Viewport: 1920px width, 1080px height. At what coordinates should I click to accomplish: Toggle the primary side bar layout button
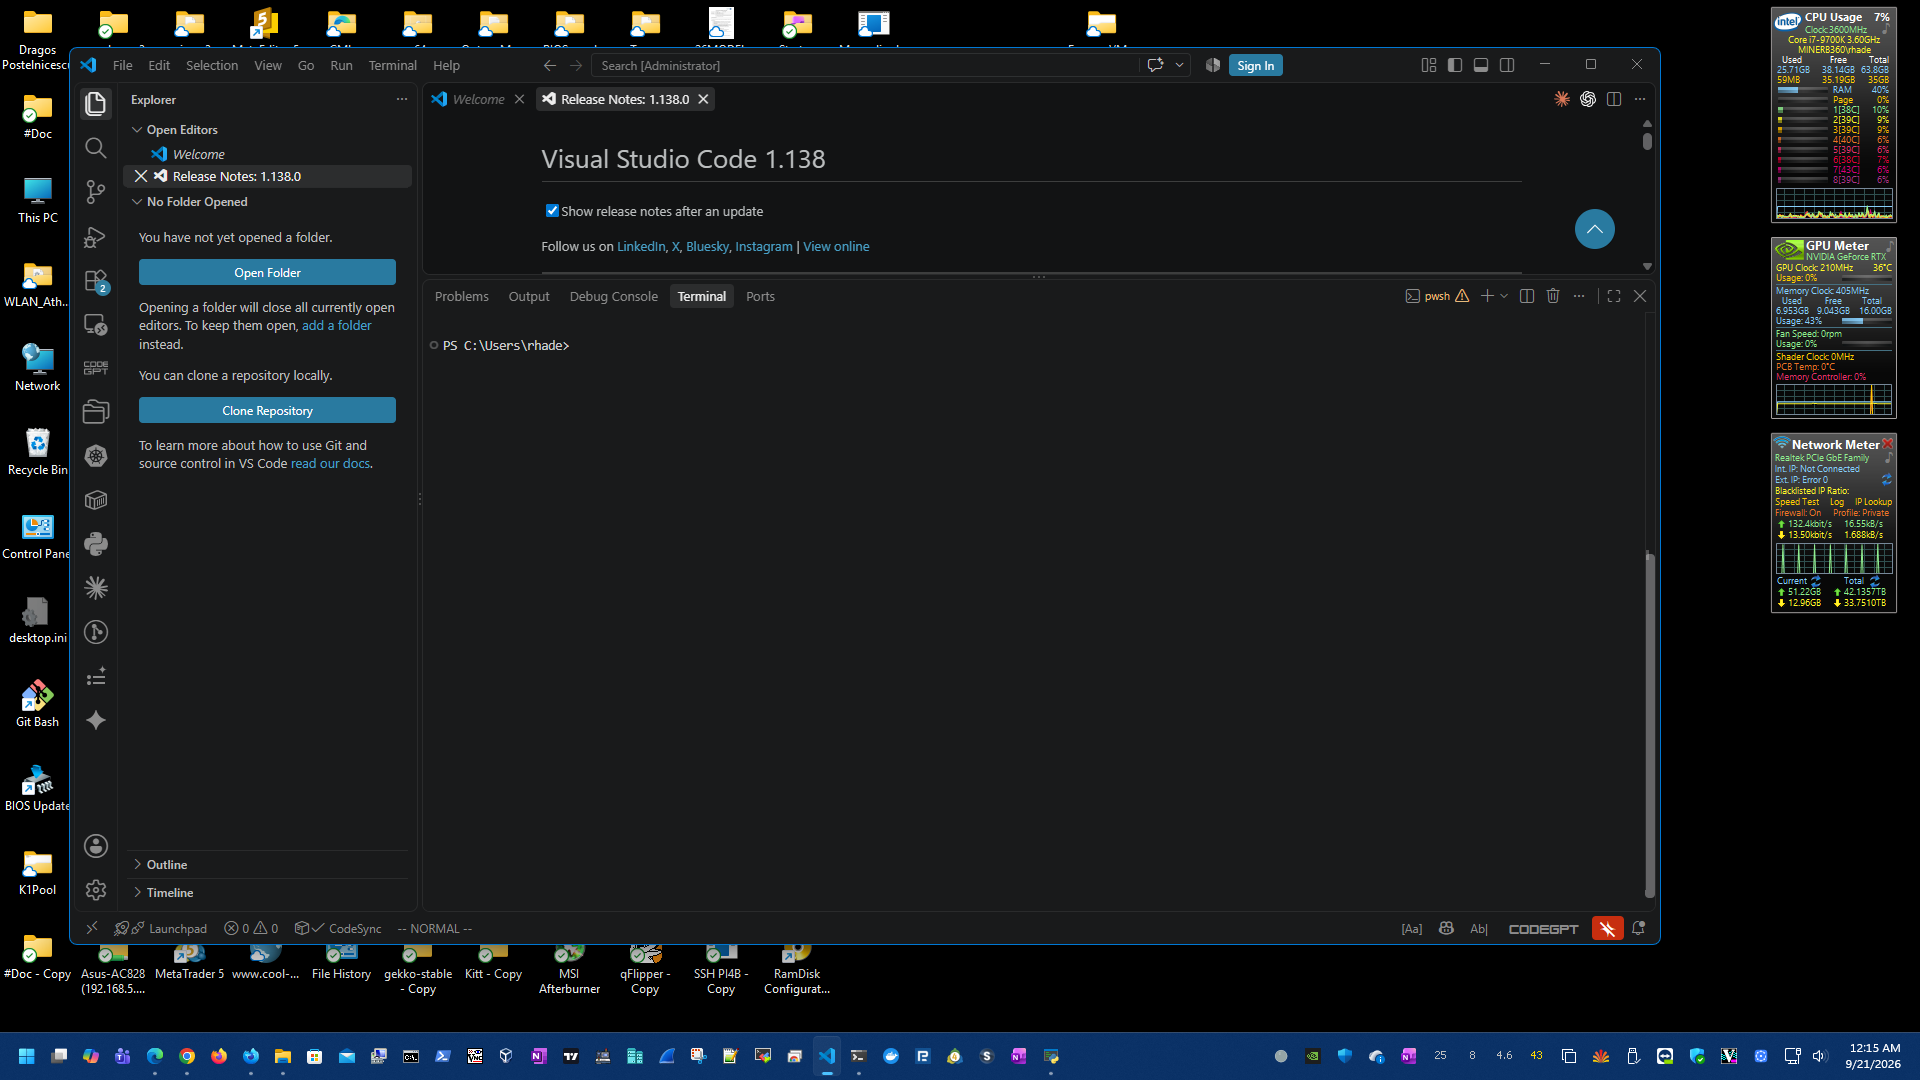click(x=1454, y=65)
